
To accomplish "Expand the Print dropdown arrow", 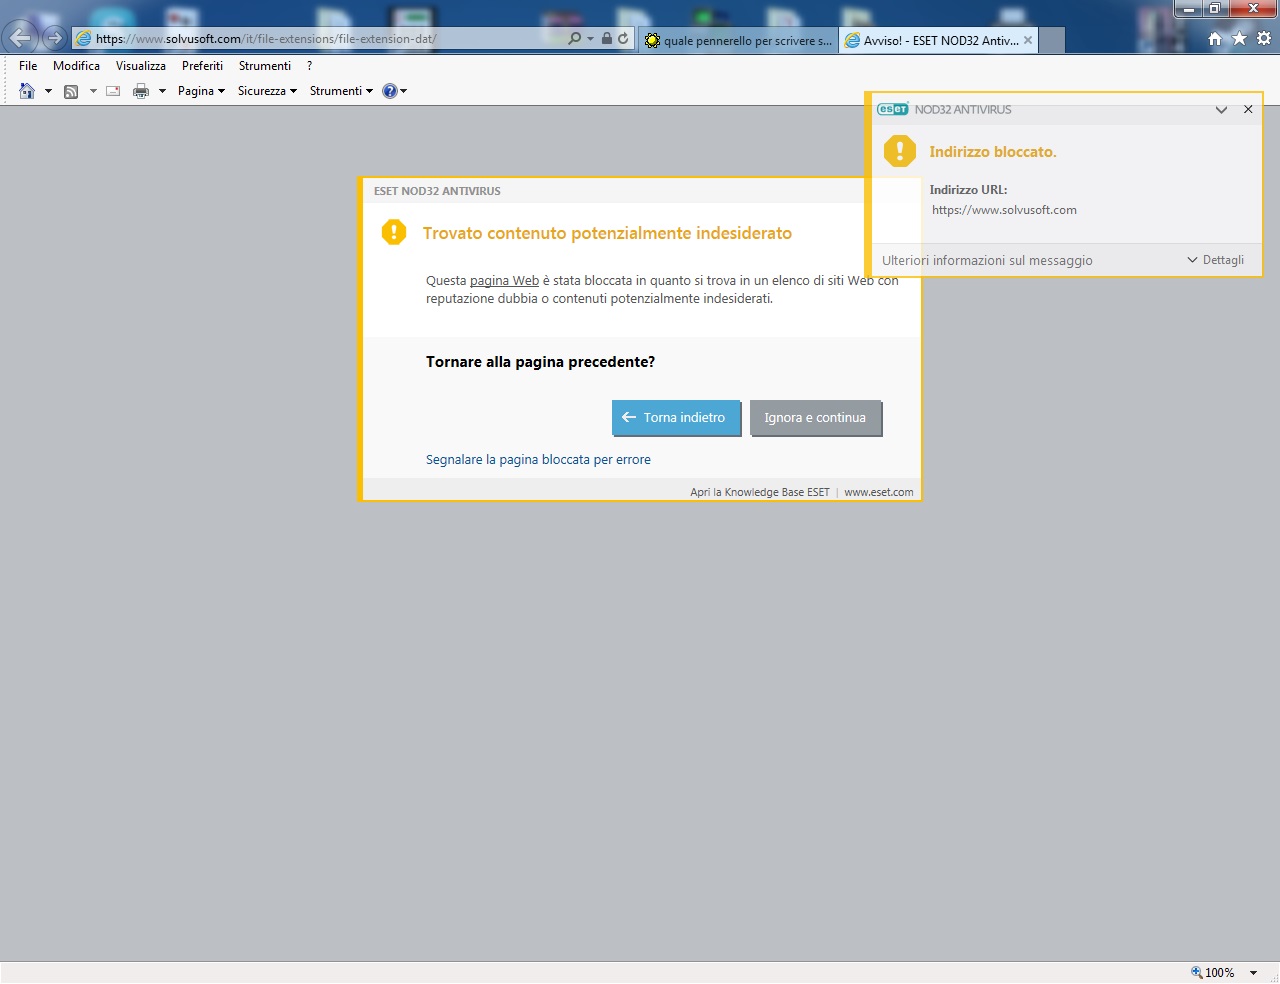I will [x=162, y=91].
